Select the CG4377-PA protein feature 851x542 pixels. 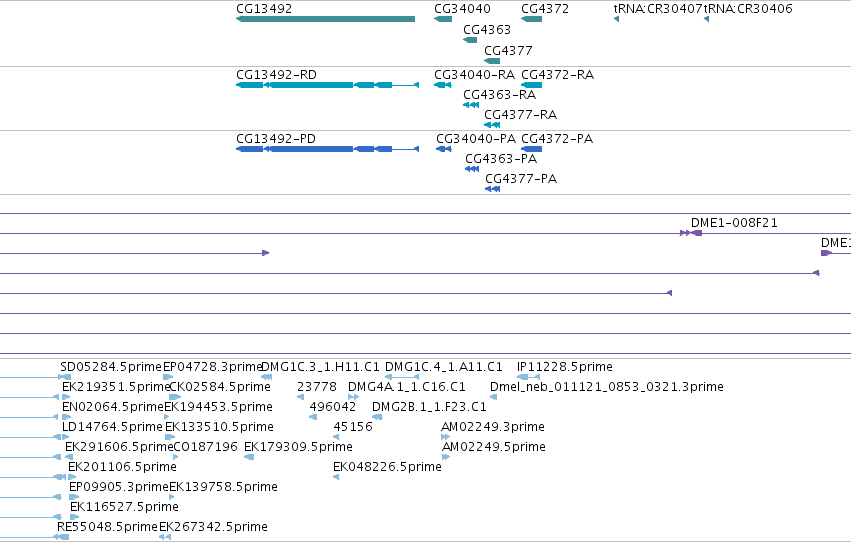click(x=492, y=189)
